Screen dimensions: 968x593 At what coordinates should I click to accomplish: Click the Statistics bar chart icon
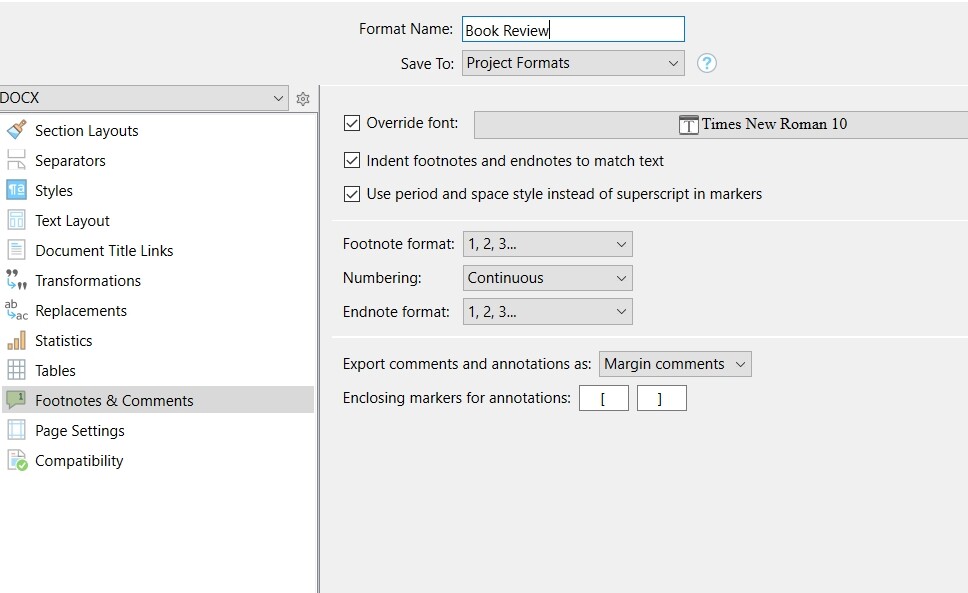tap(16, 340)
